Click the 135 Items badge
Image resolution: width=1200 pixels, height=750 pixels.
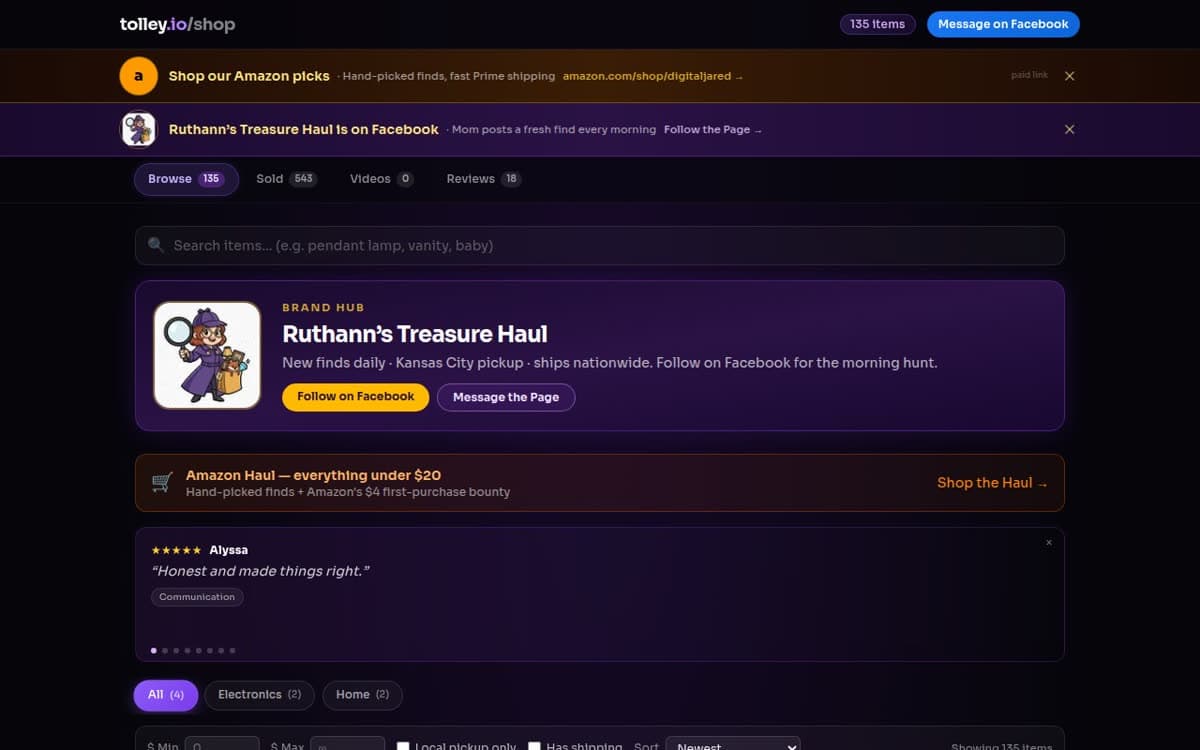pyautogui.click(x=877, y=24)
